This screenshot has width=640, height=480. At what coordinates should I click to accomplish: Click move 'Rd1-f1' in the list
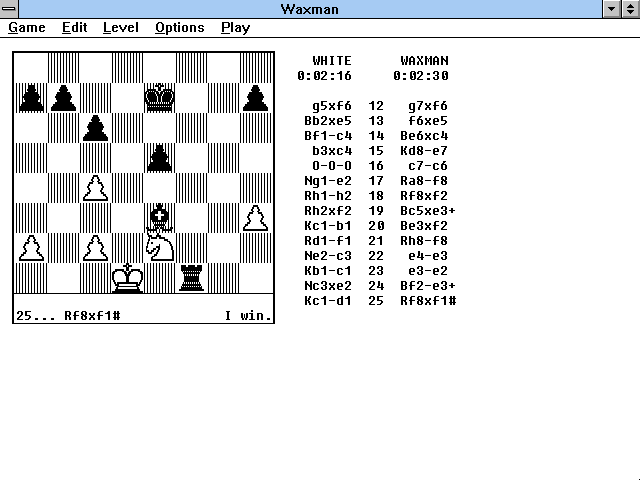pos(328,241)
